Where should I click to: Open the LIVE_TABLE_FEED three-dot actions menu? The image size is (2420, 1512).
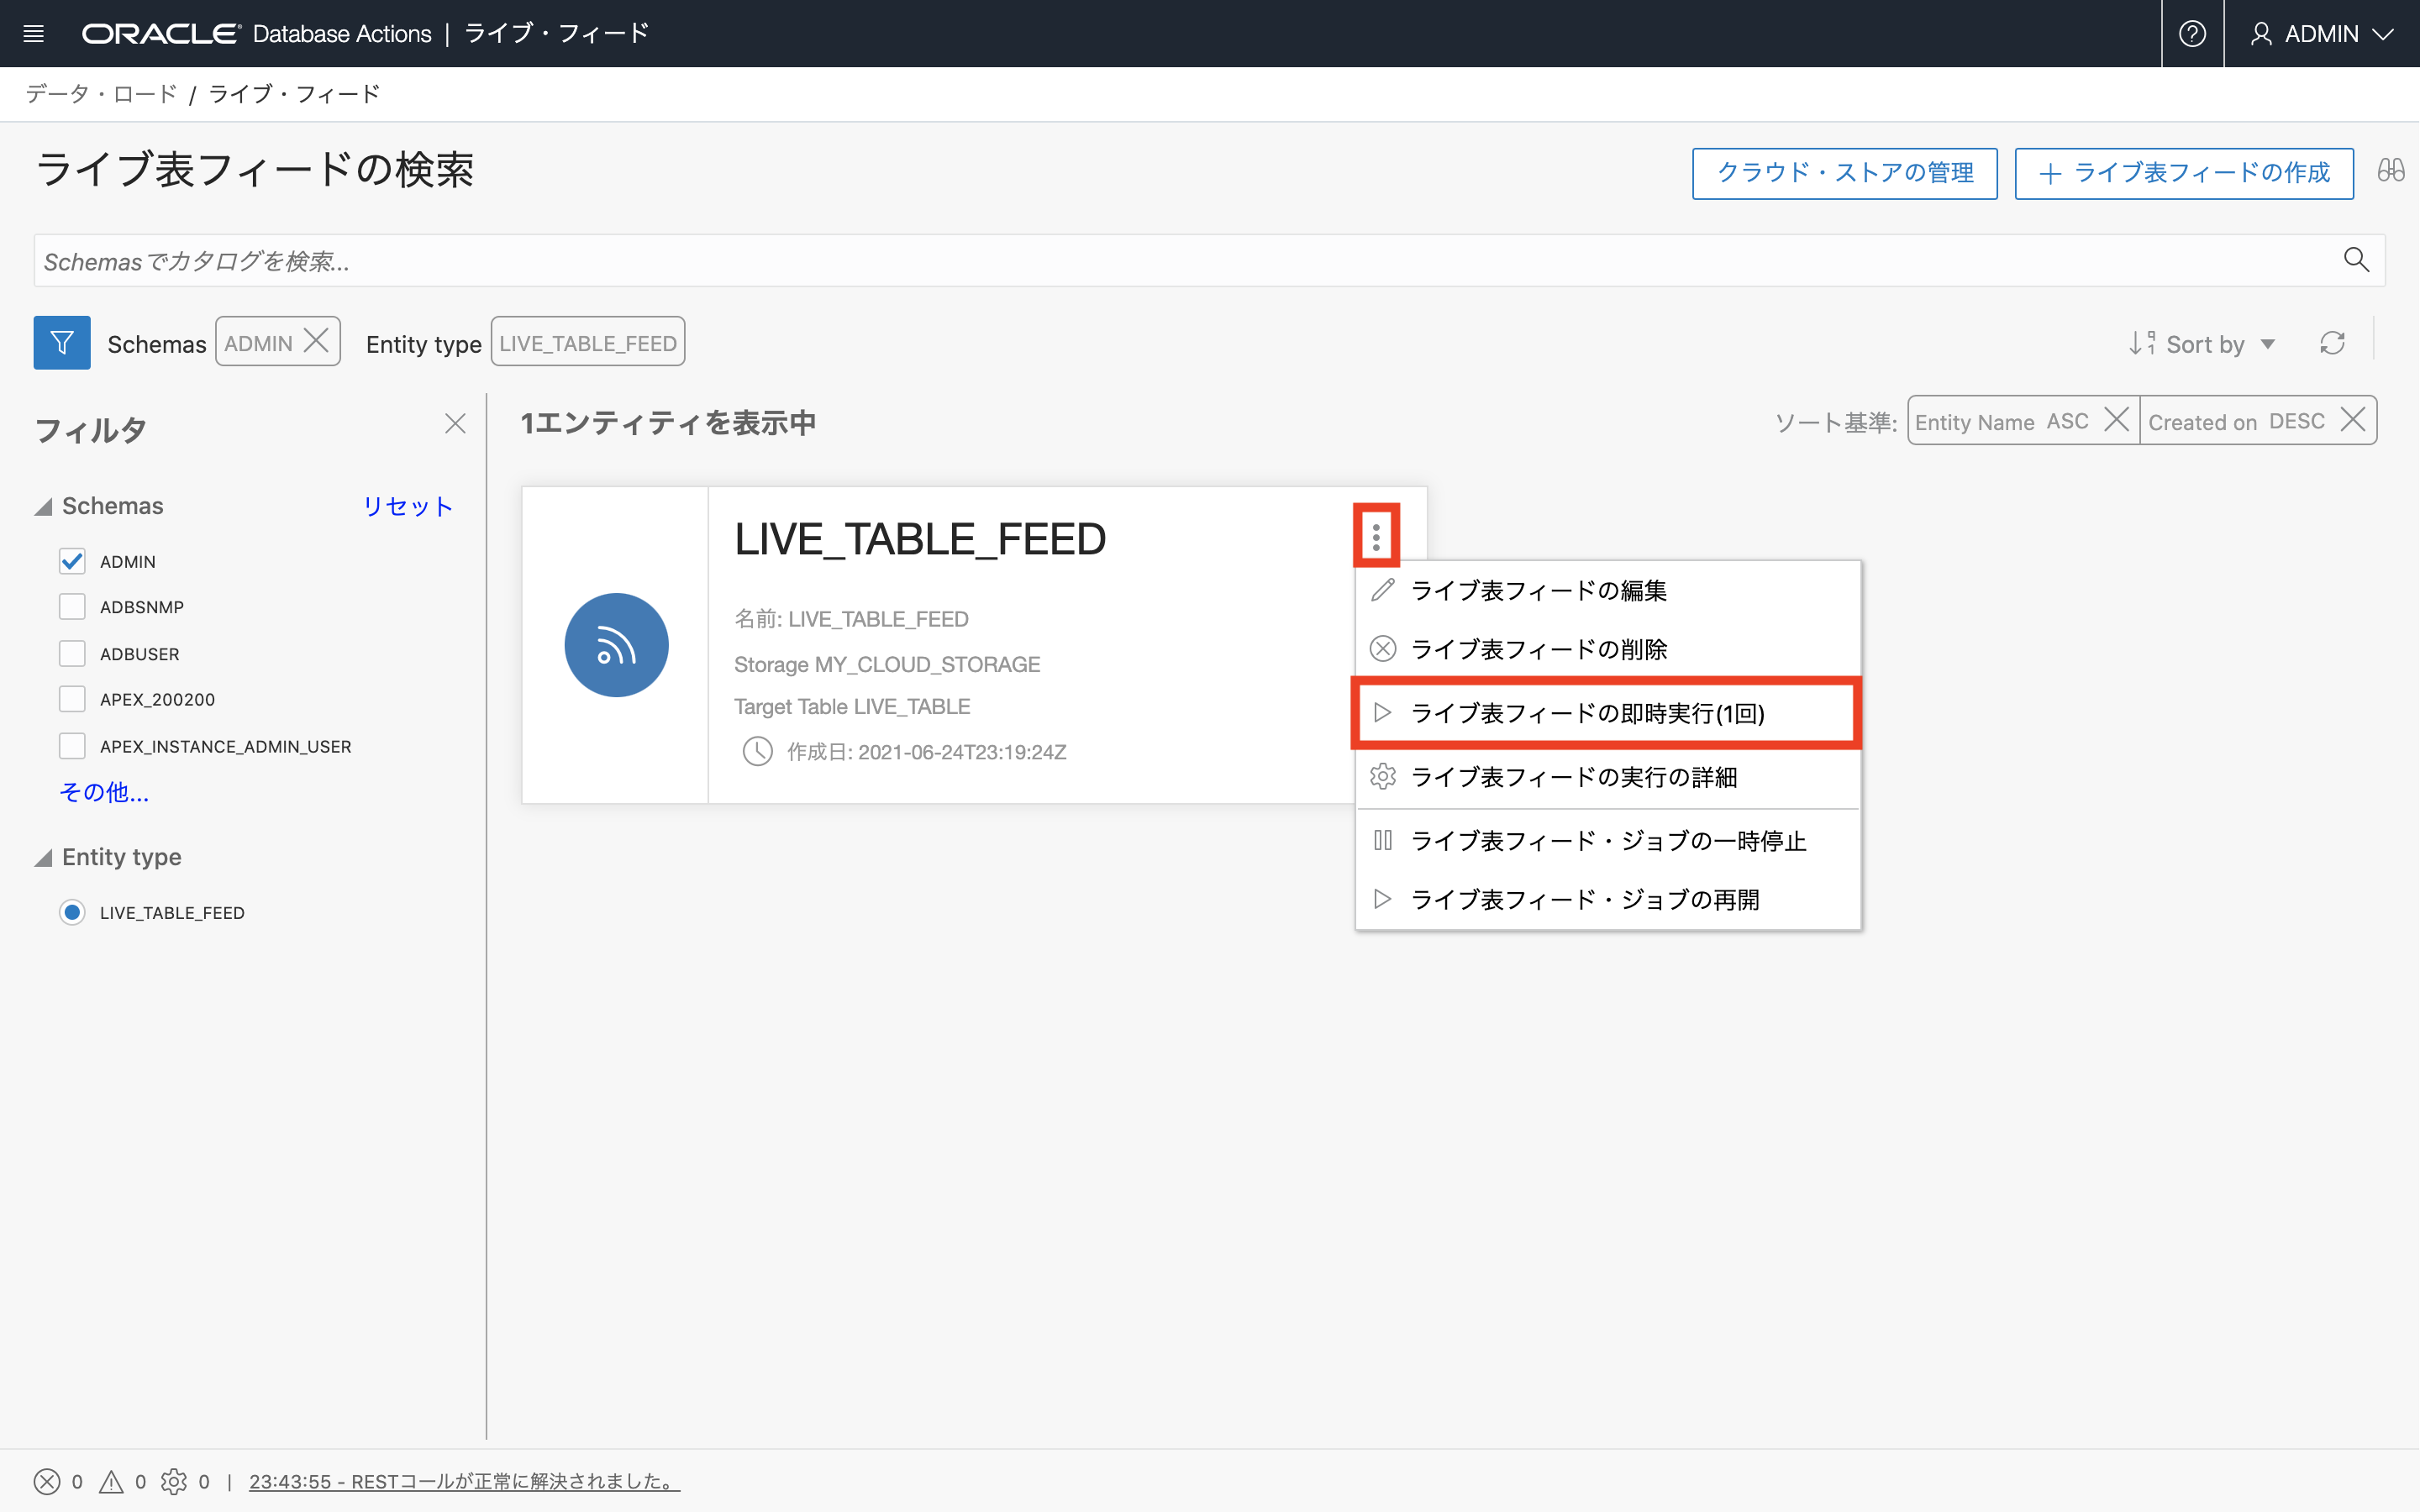(1376, 537)
